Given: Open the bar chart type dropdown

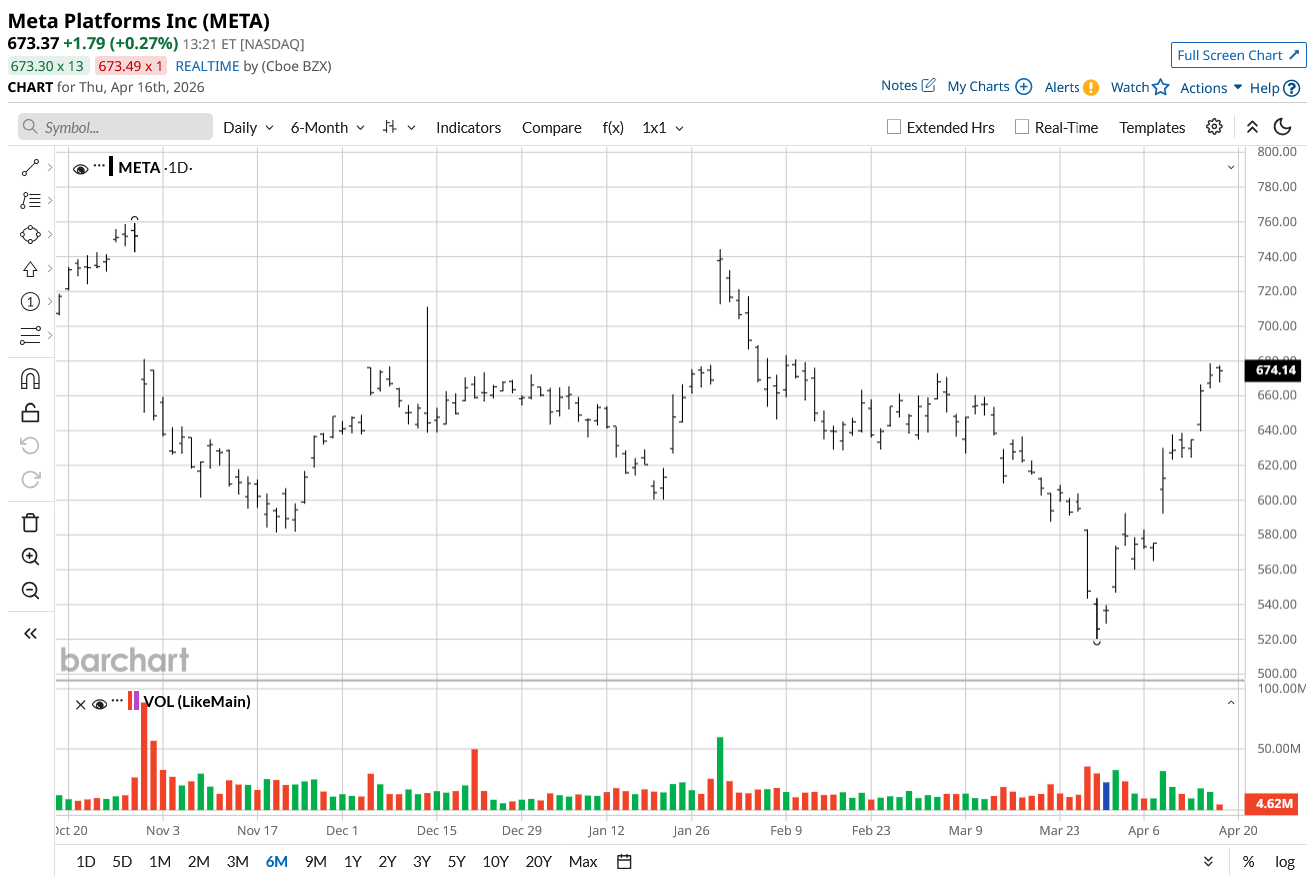Looking at the screenshot, I should click(x=398, y=127).
